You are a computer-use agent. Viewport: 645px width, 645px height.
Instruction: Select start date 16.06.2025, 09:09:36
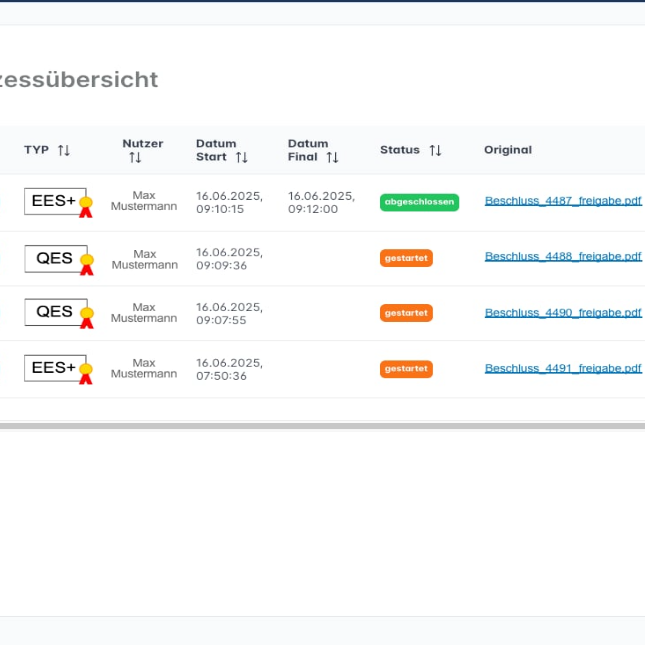coord(229,259)
